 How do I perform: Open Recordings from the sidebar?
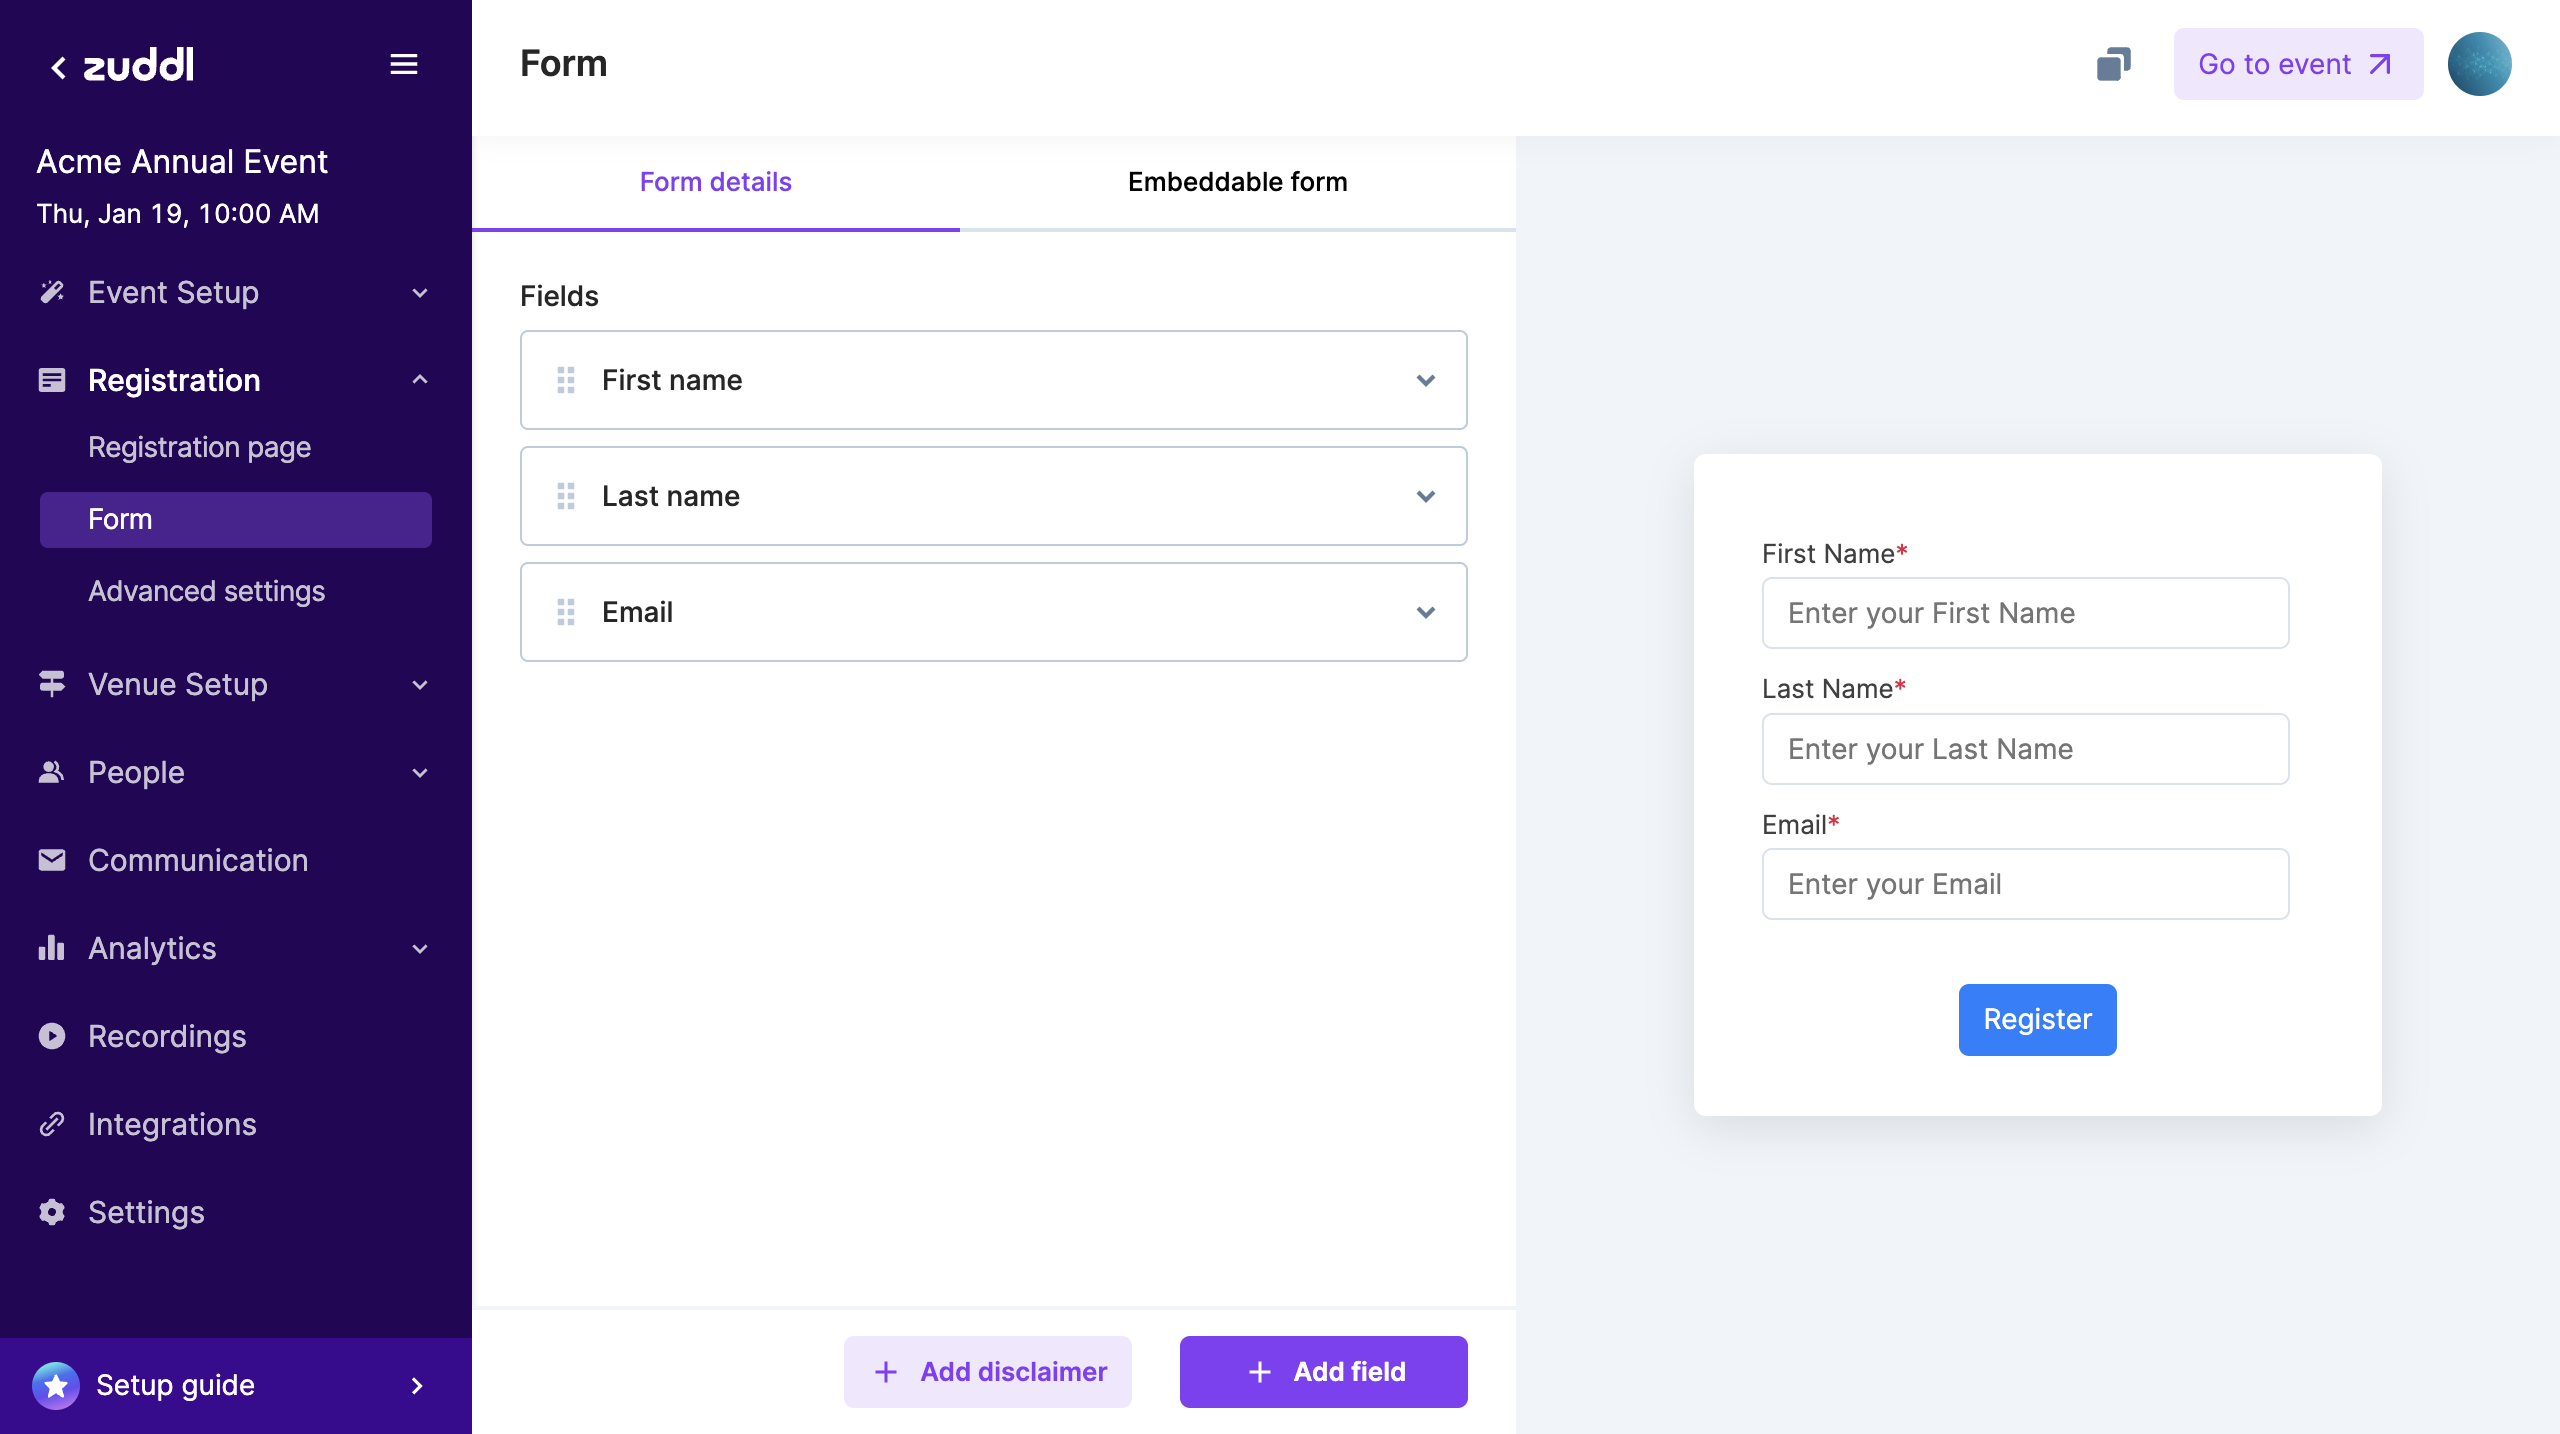pyautogui.click(x=167, y=1036)
